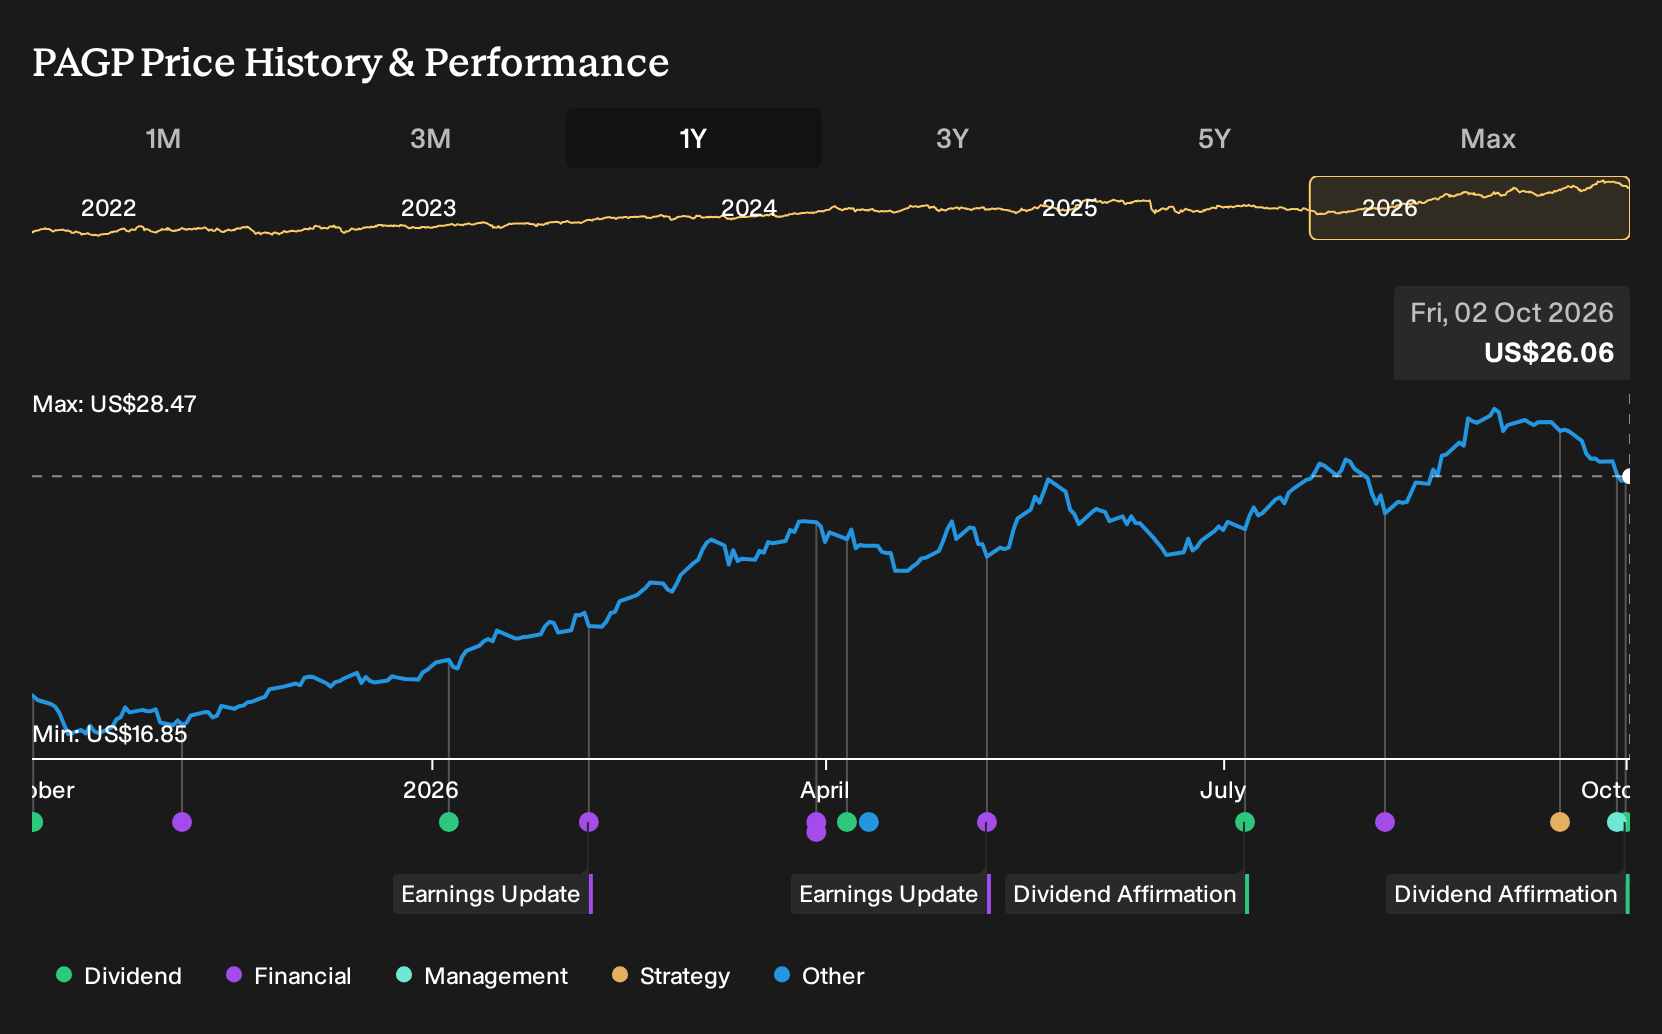
Task: Click purple Financial dot left of 2026 label
Action: (x=182, y=822)
